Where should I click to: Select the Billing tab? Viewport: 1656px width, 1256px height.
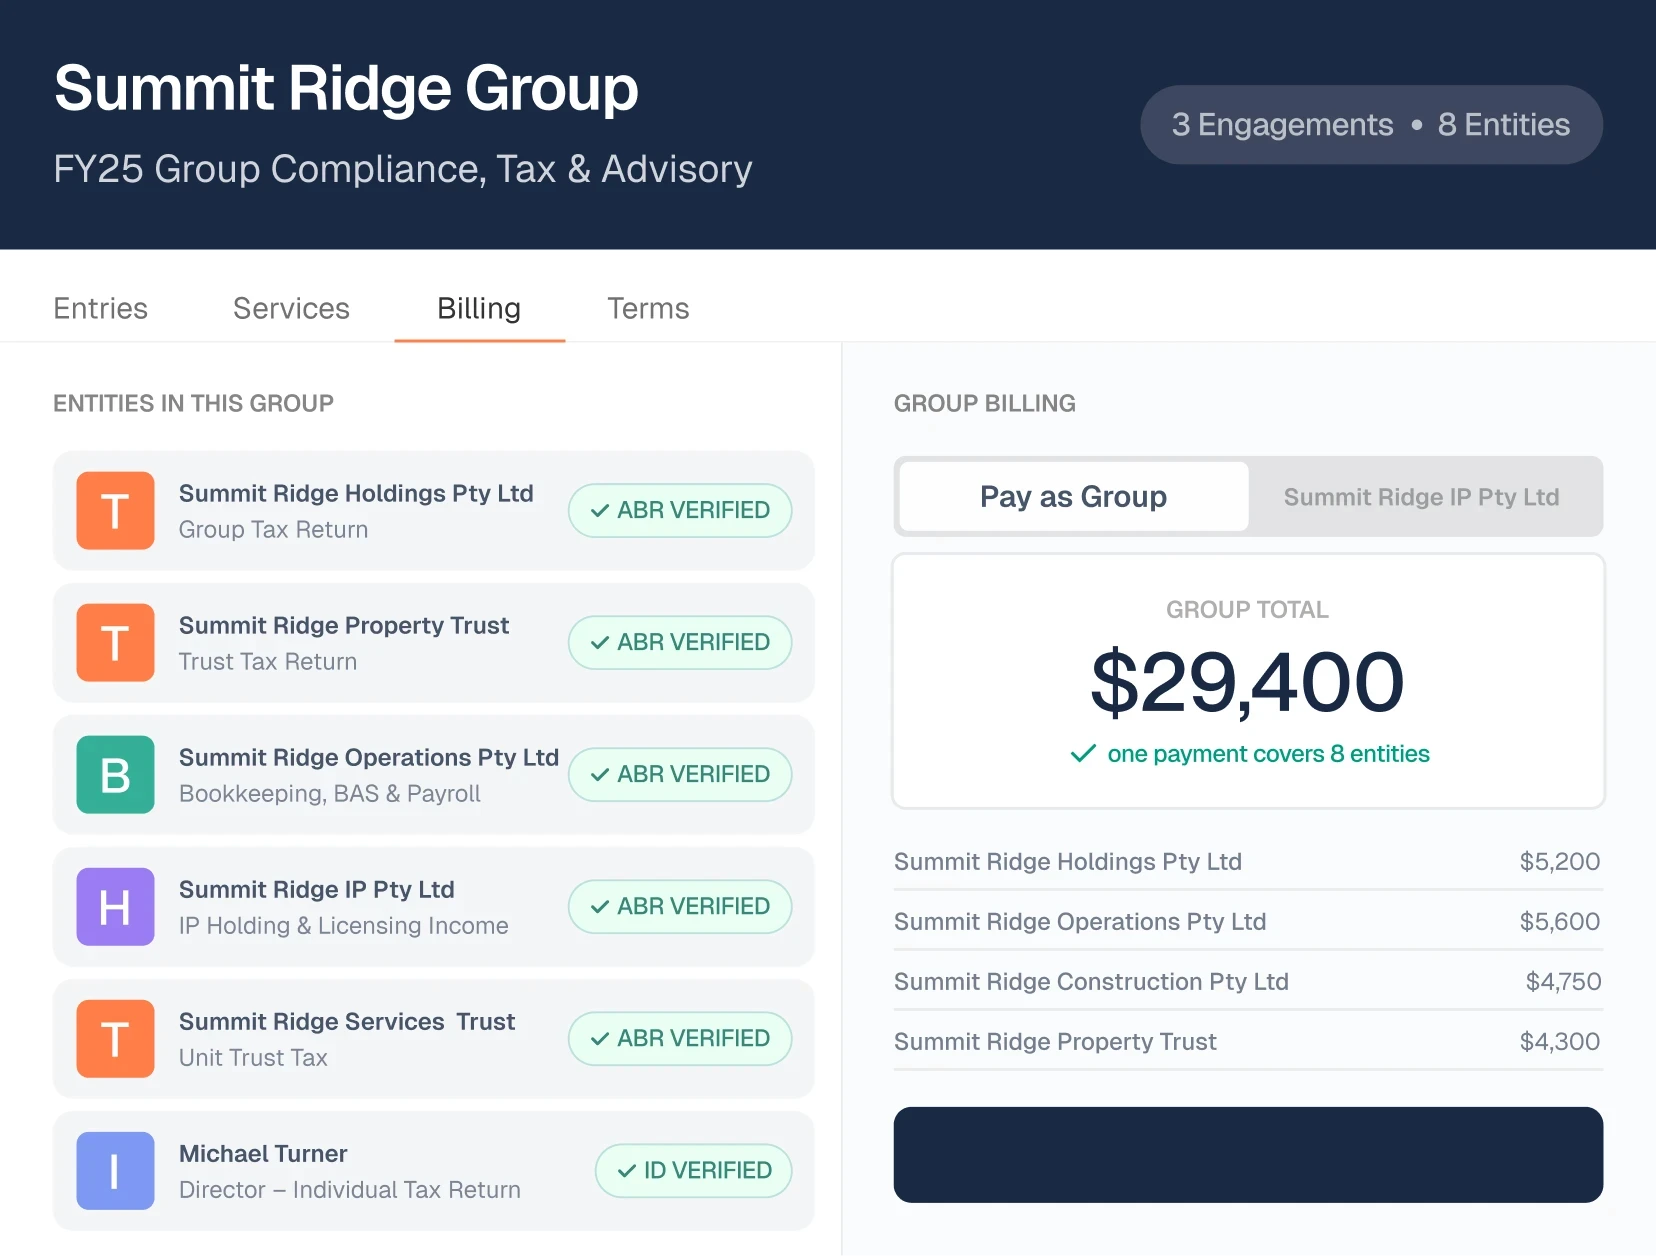click(479, 308)
